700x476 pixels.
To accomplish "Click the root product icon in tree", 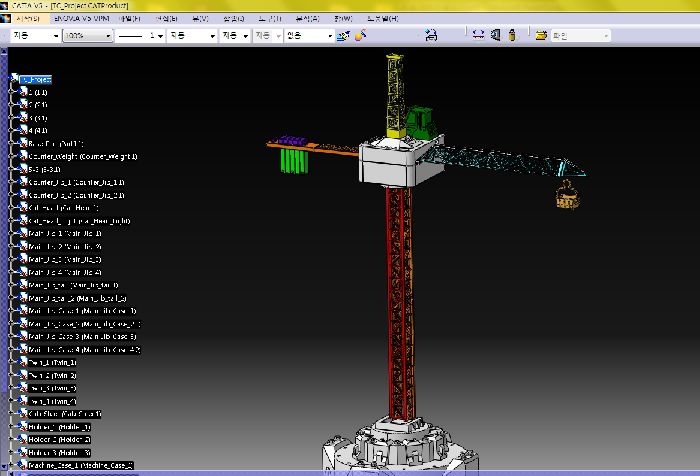I will pos(13,79).
